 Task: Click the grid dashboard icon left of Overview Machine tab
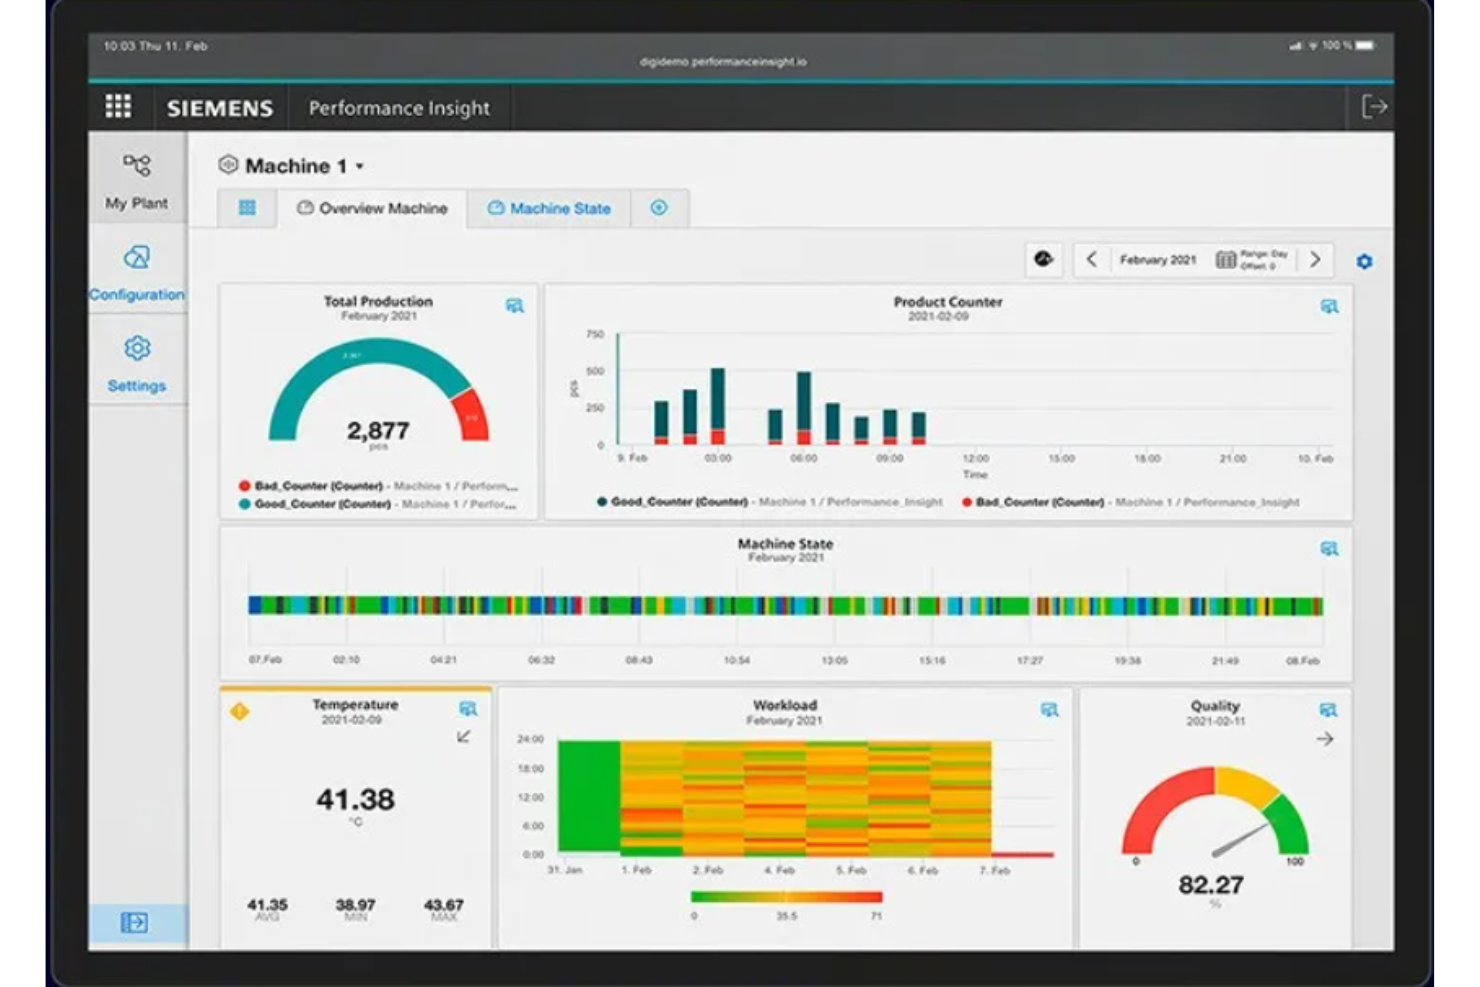tap(245, 208)
